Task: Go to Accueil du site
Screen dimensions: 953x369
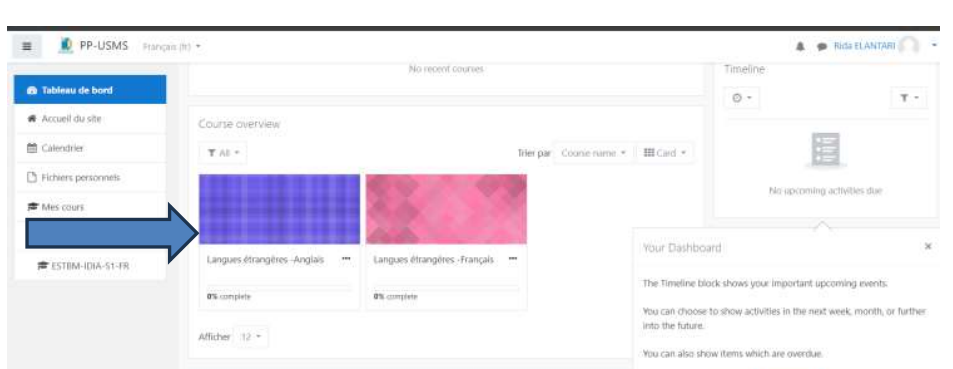Action: (x=90, y=119)
